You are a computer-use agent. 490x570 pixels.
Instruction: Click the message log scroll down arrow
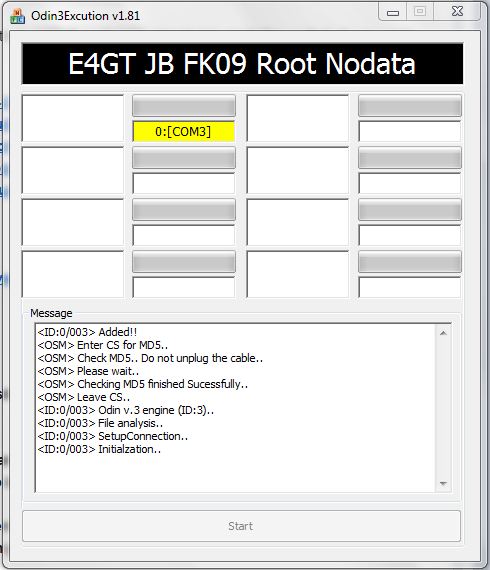point(443,483)
